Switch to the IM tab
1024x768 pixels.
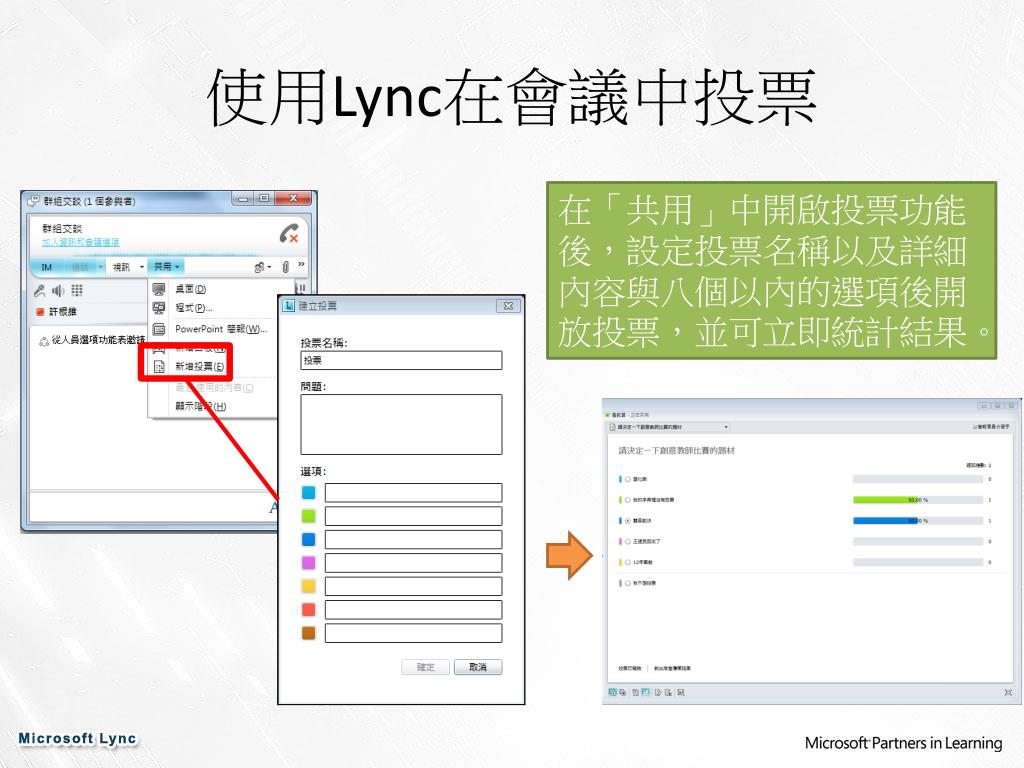(47, 267)
